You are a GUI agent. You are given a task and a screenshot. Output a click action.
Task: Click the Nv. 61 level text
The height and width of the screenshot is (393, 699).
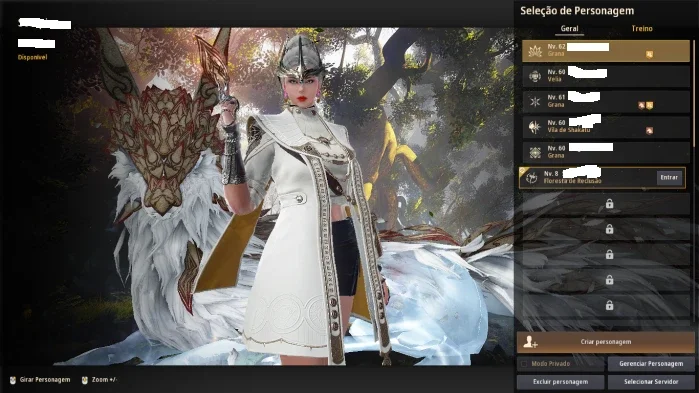point(556,97)
